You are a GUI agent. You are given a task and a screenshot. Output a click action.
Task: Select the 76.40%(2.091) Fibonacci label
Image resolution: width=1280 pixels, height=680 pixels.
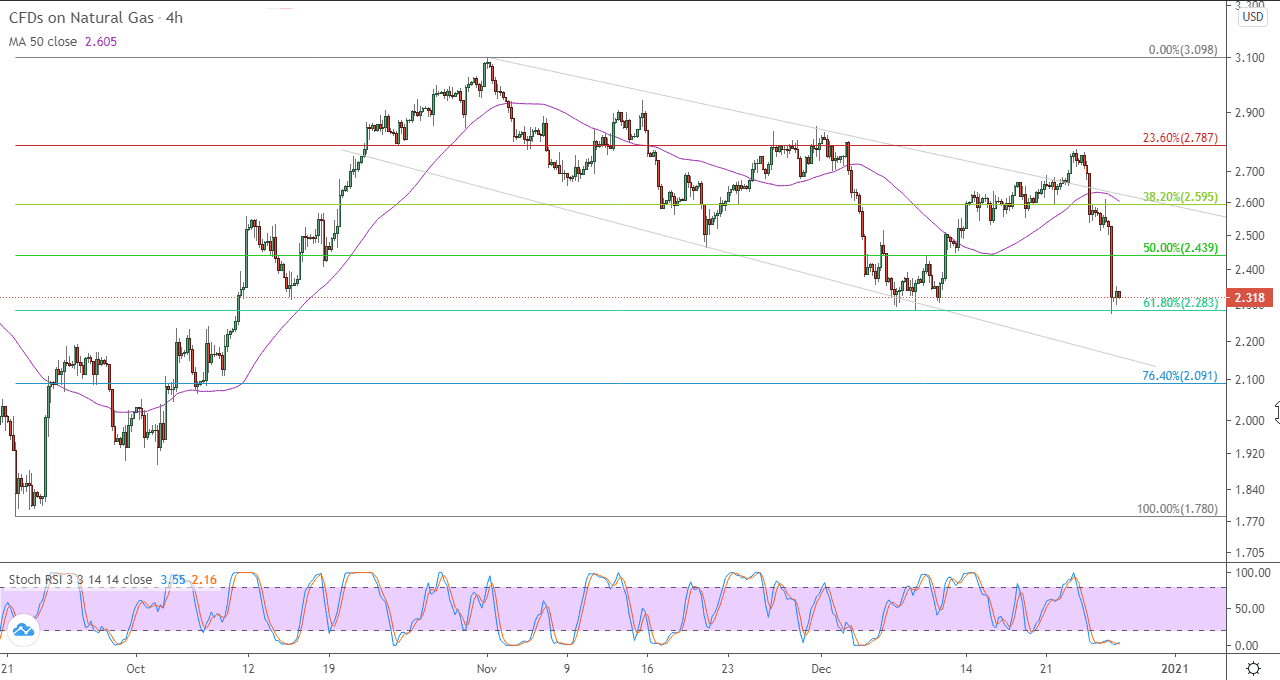pos(1180,376)
